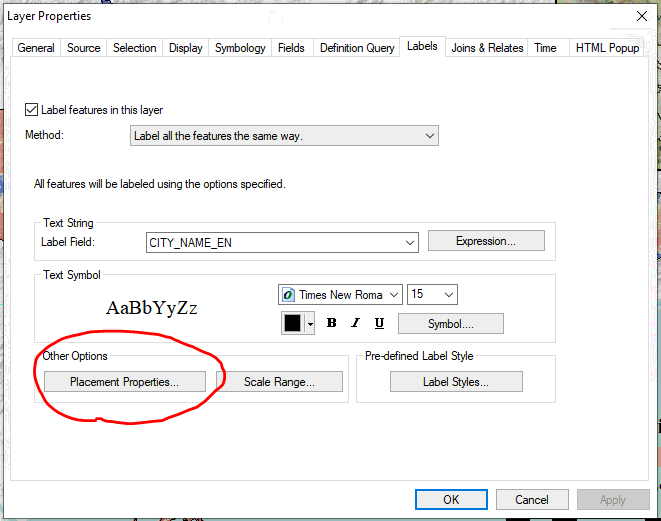Click the AaBbYyZz text symbol preview

tap(152, 308)
